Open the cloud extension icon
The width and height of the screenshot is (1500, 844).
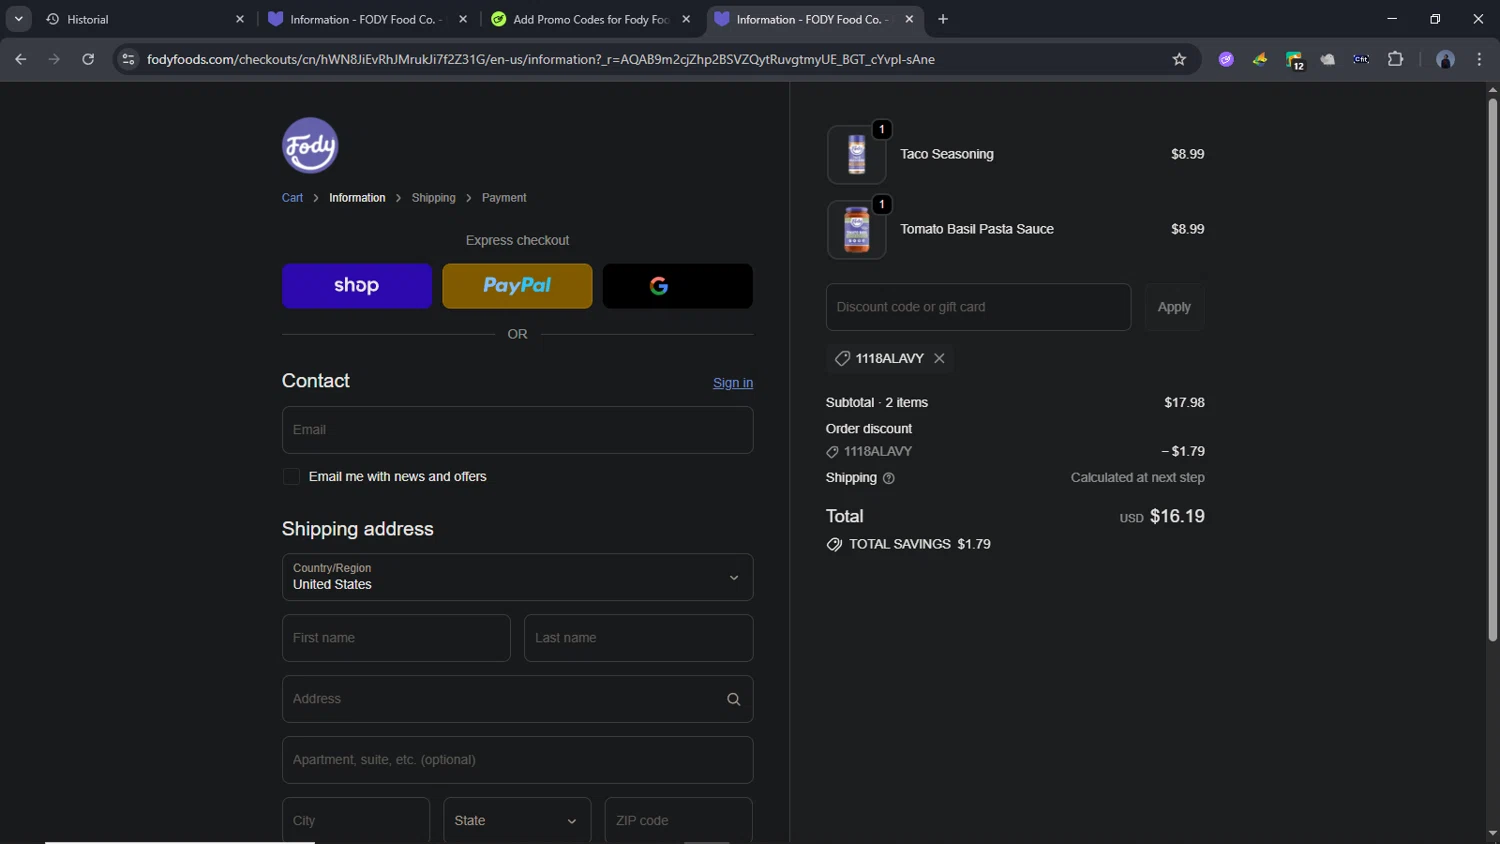pyautogui.click(x=1328, y=59)
